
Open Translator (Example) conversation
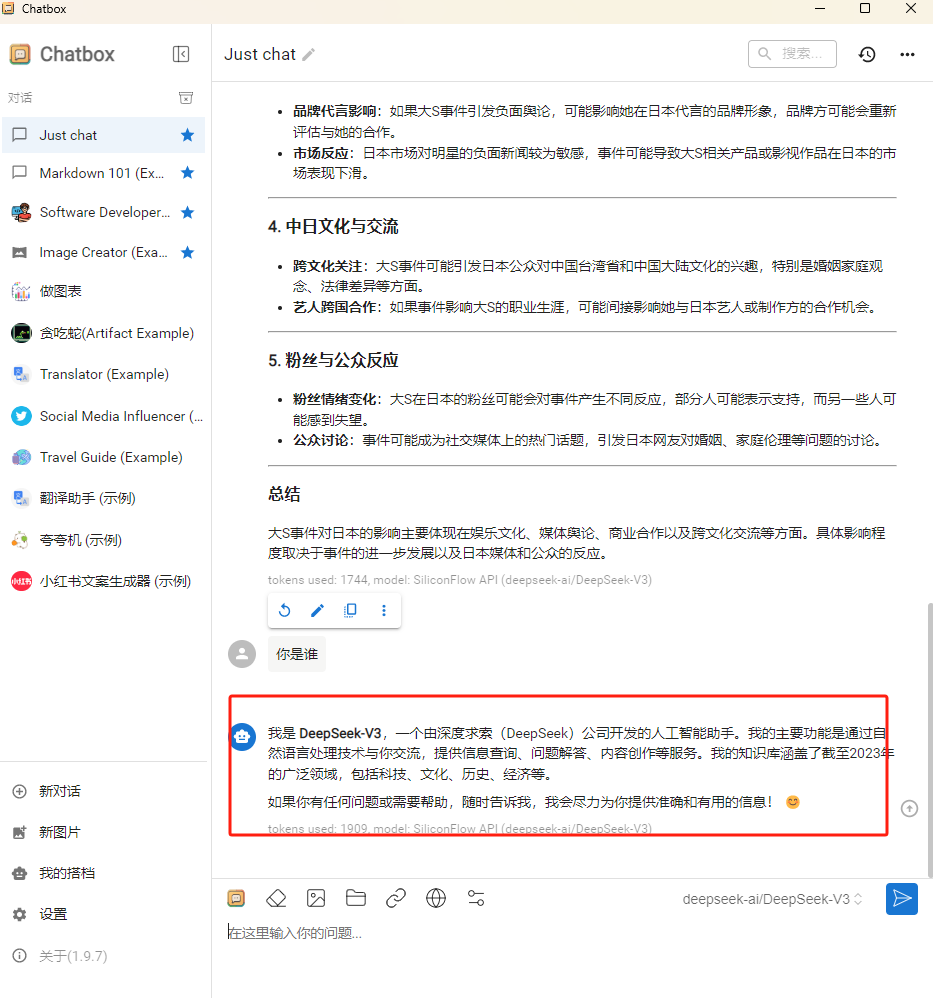pyautogui.click(x=103, y=374)
